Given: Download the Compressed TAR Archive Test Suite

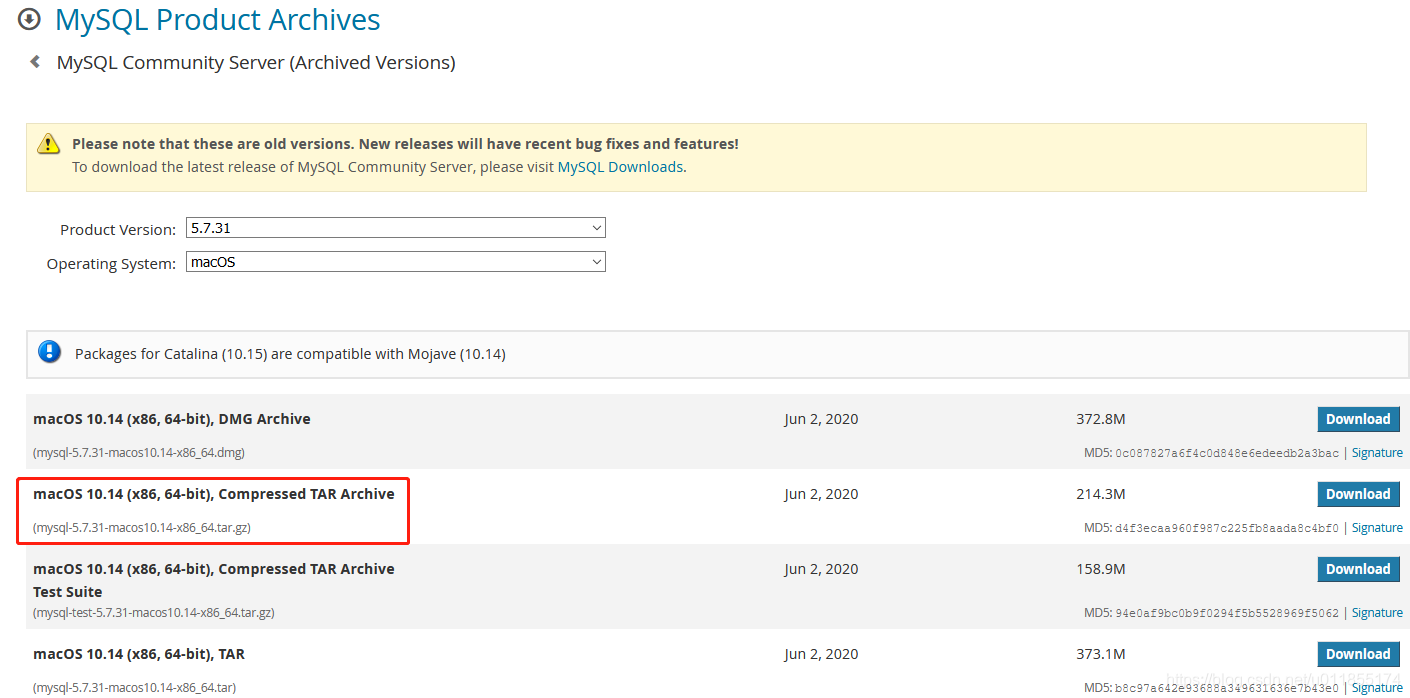Looking at the screenshot, I should 1358,569.
